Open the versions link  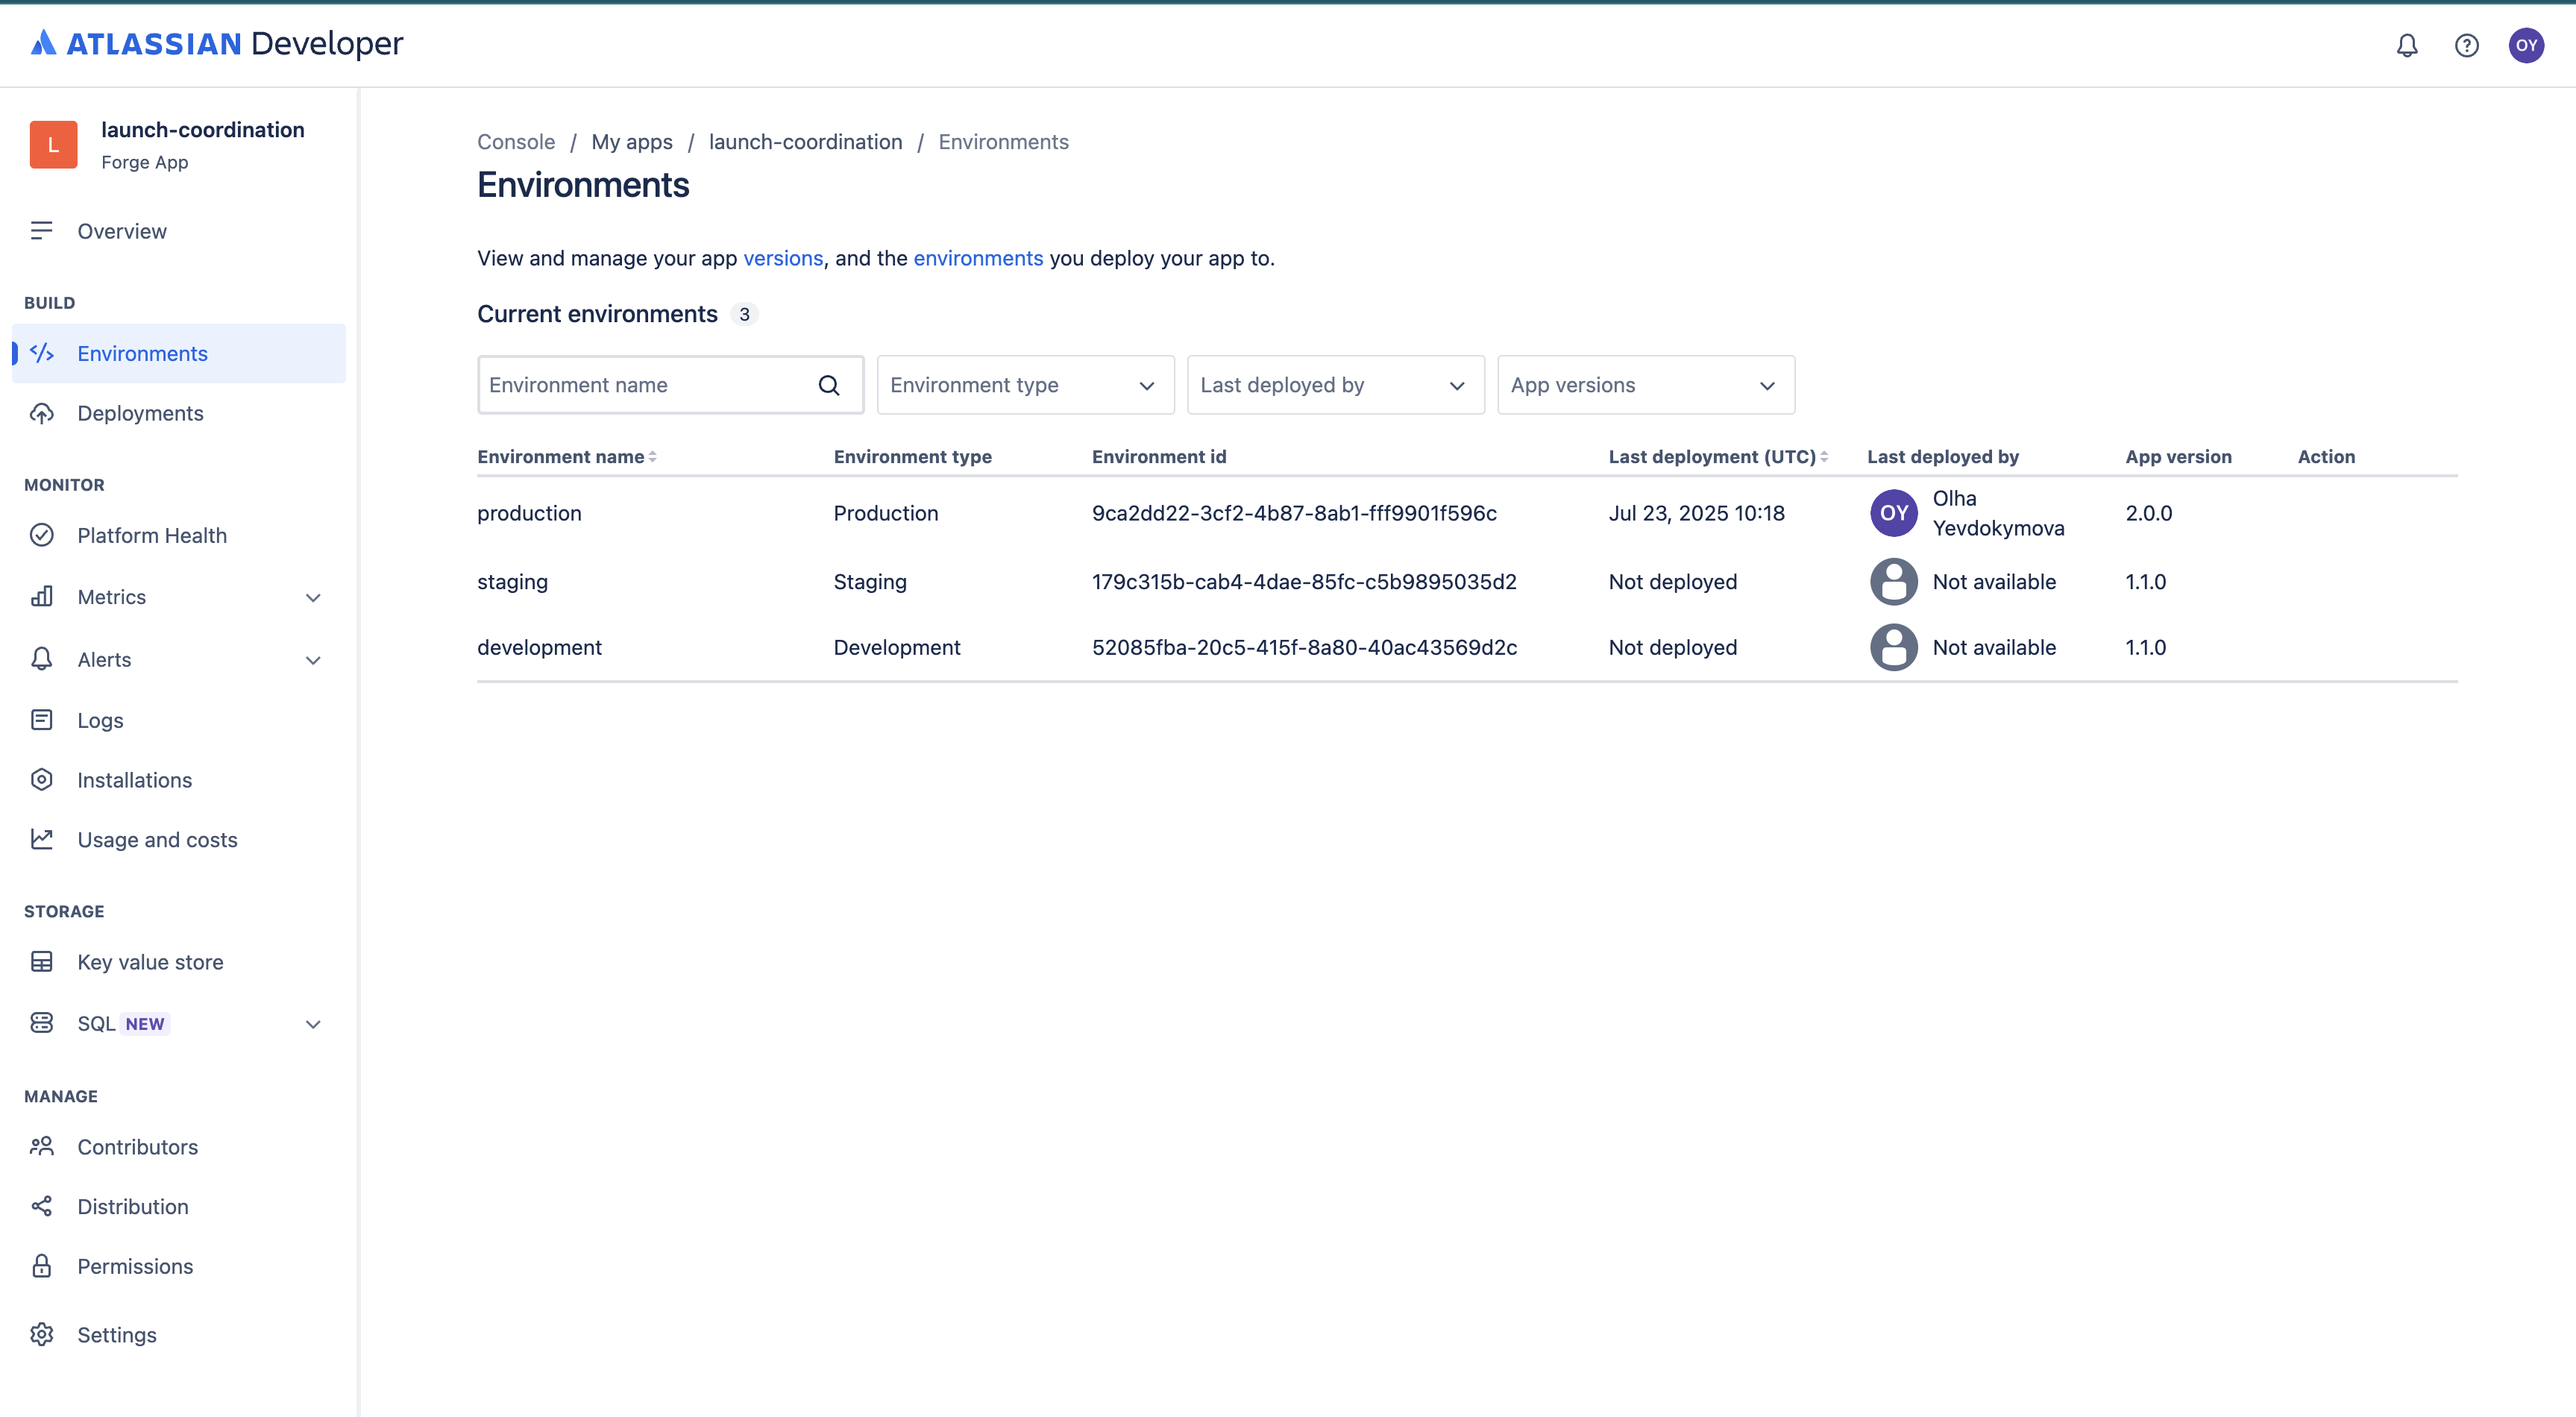(783, 258)
